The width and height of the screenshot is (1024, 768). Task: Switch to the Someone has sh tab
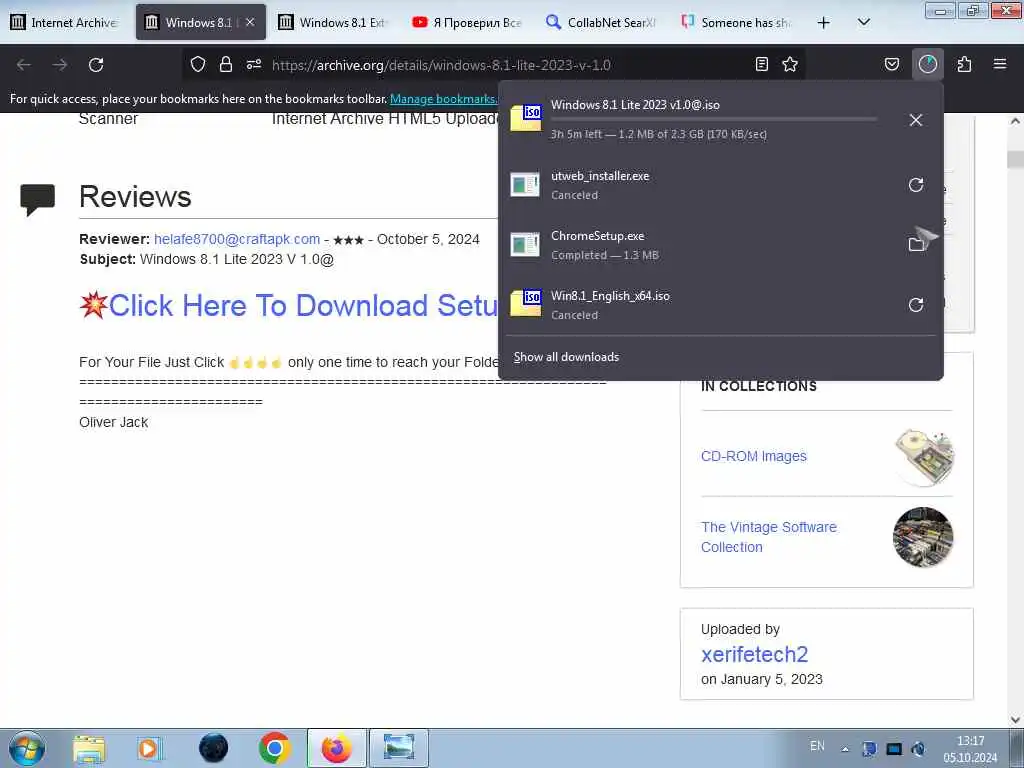click(x=735, y=22)
